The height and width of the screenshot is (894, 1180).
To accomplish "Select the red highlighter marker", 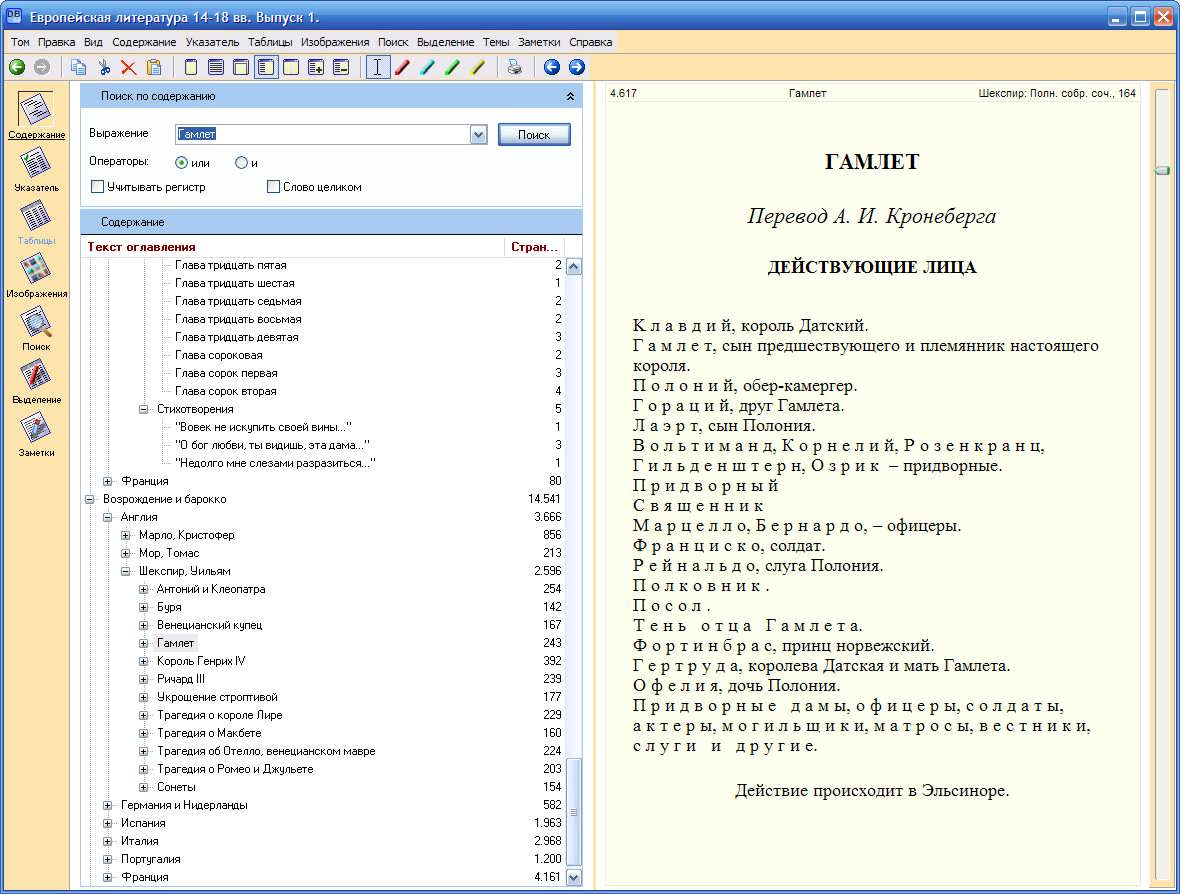I will (403, 67).
